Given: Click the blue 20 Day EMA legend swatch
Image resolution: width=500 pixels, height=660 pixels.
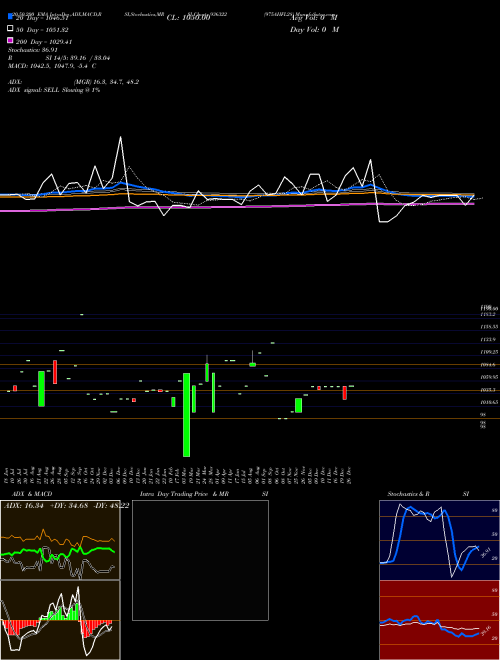Looking at the screenshot, I should pos(11,17).
